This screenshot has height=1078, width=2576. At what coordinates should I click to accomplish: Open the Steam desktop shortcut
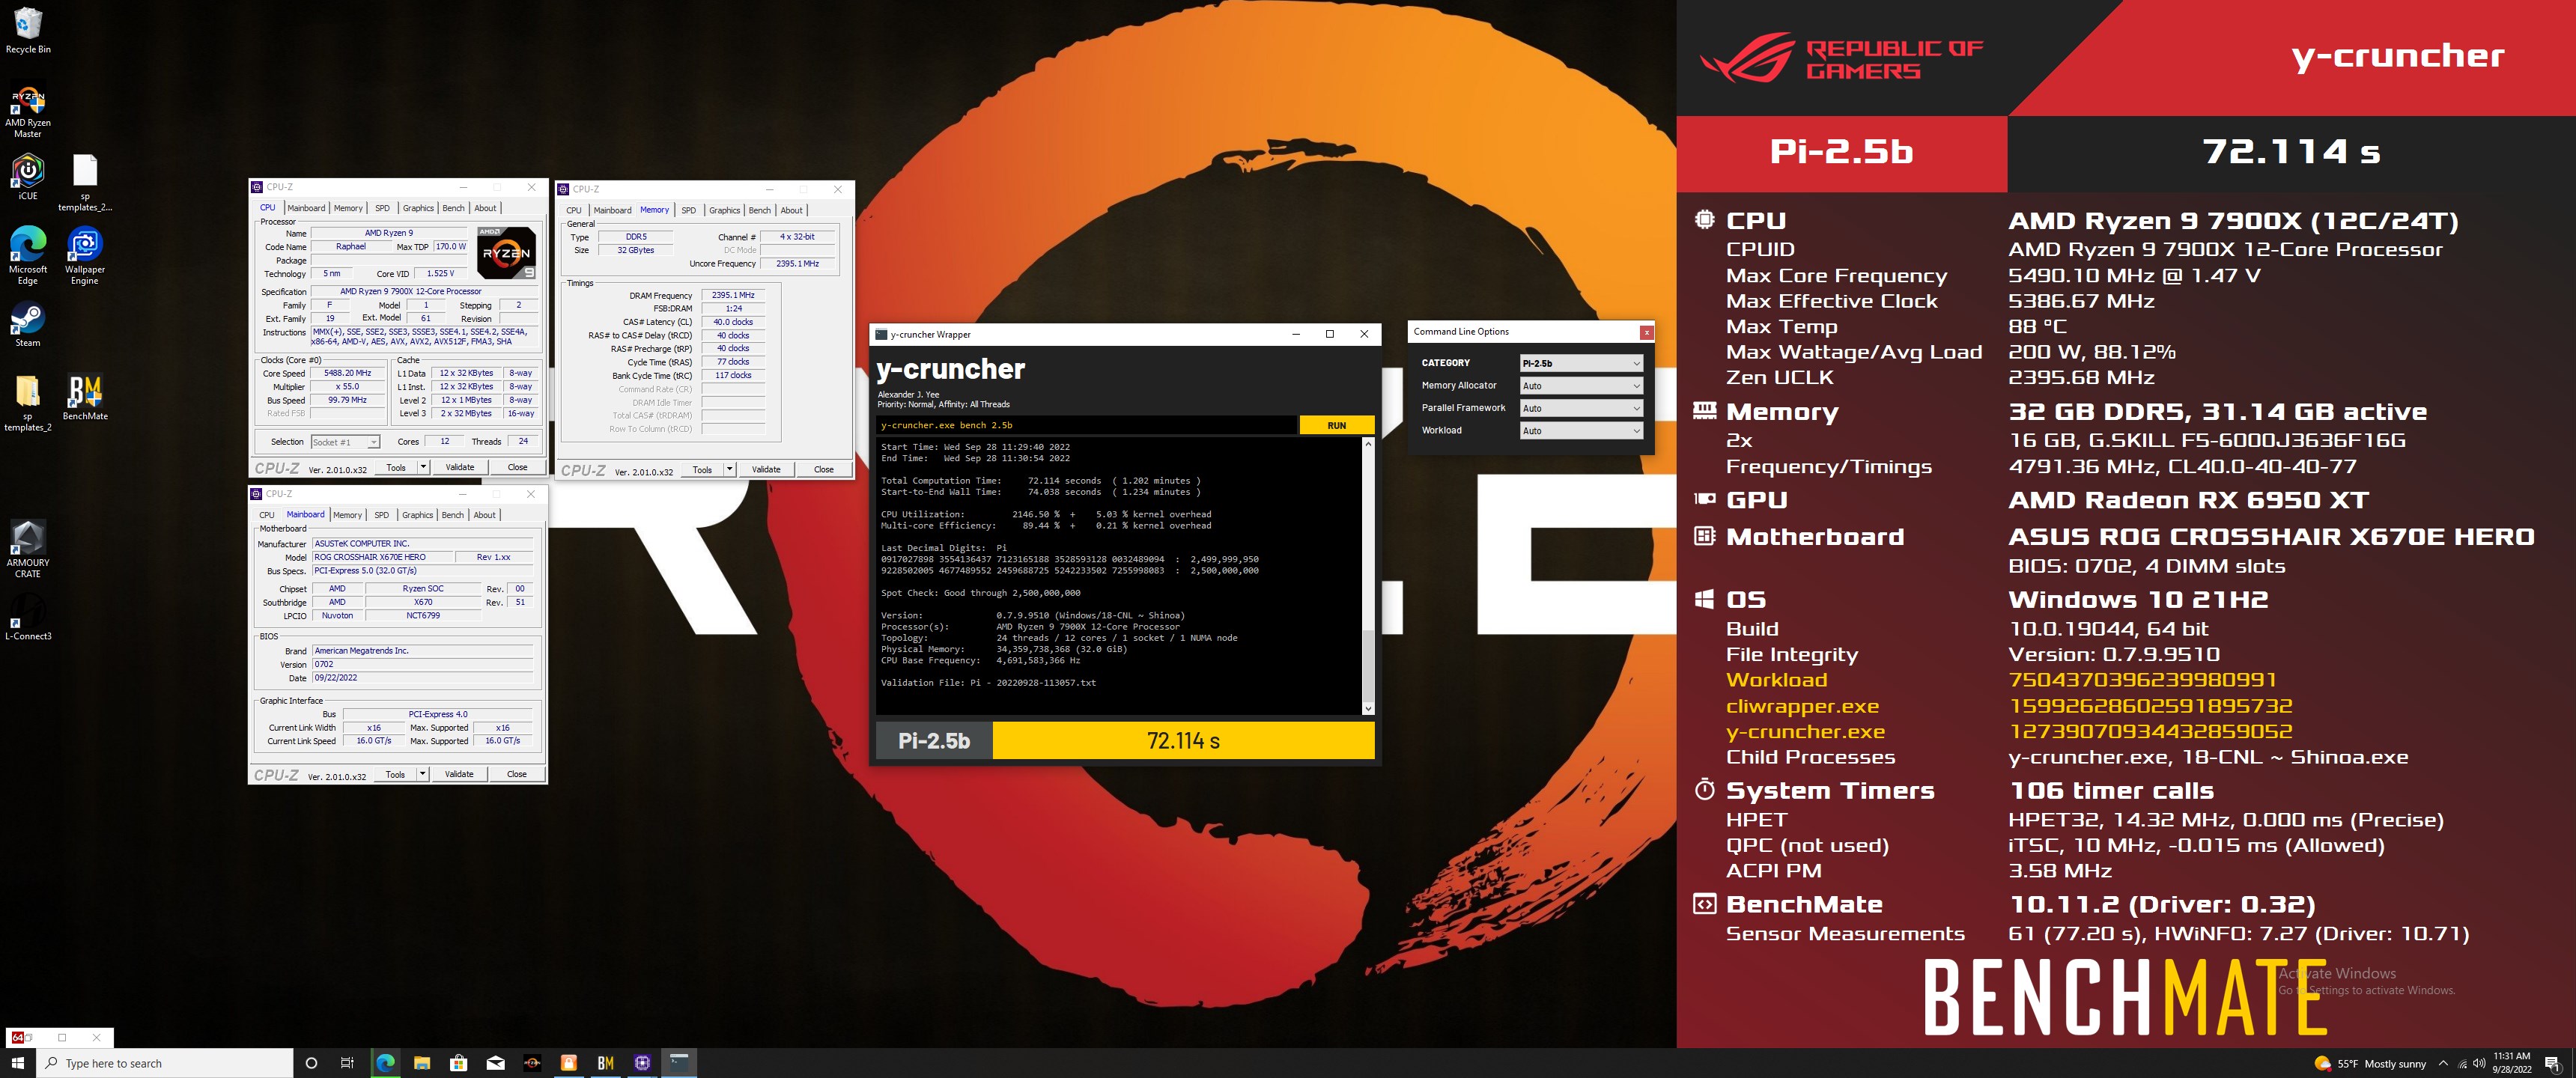pos(28,325)
